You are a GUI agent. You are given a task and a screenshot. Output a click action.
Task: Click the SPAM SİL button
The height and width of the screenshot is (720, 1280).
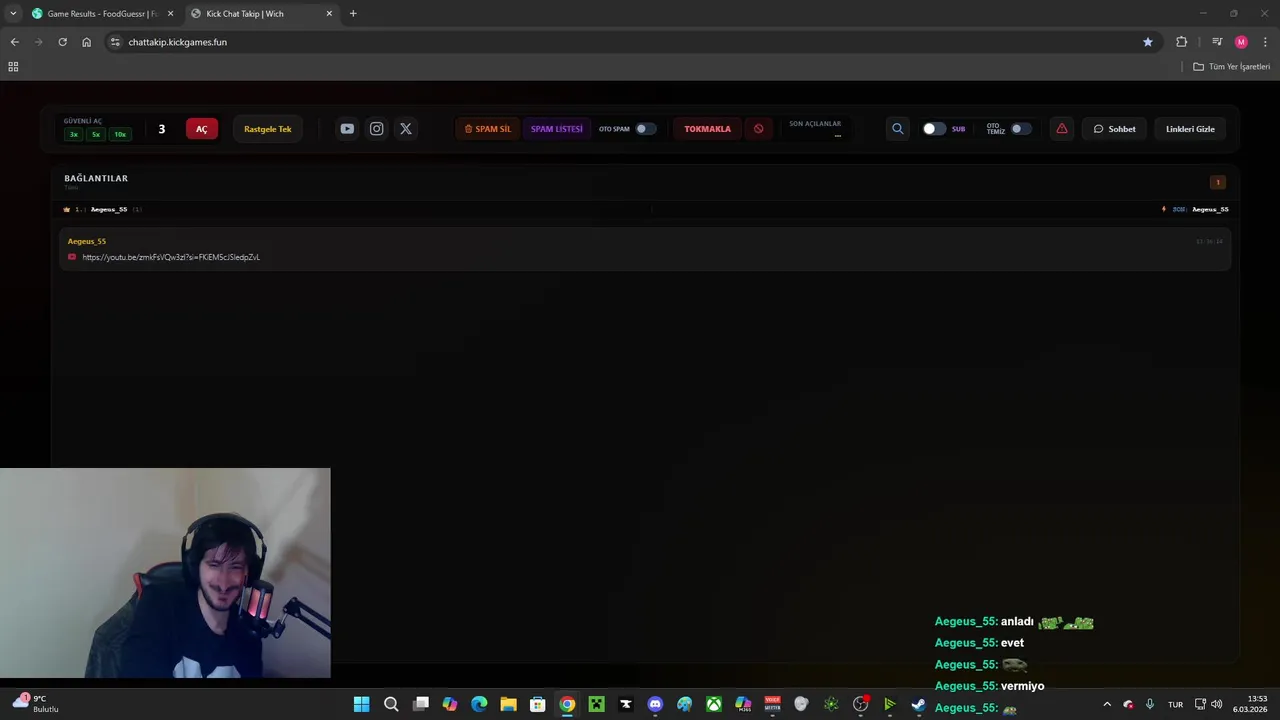point(488,129)
